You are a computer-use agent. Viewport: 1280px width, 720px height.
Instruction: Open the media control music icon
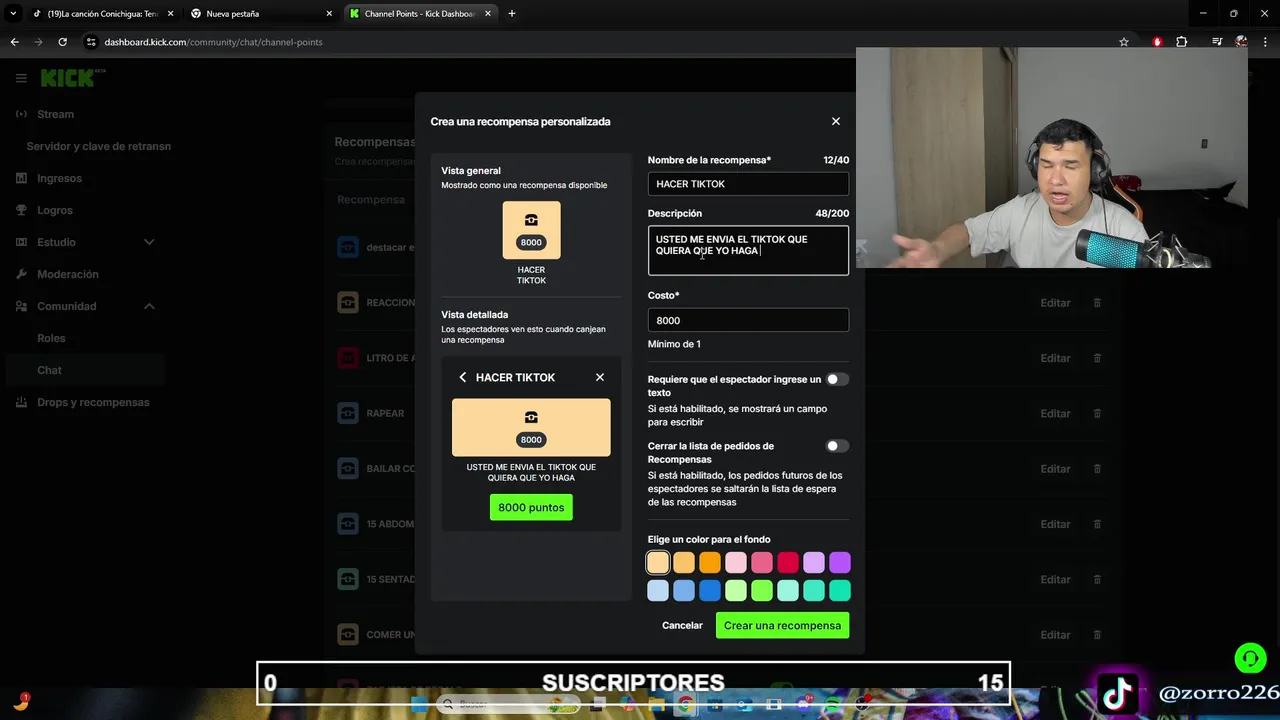[x=1217, y=42]
